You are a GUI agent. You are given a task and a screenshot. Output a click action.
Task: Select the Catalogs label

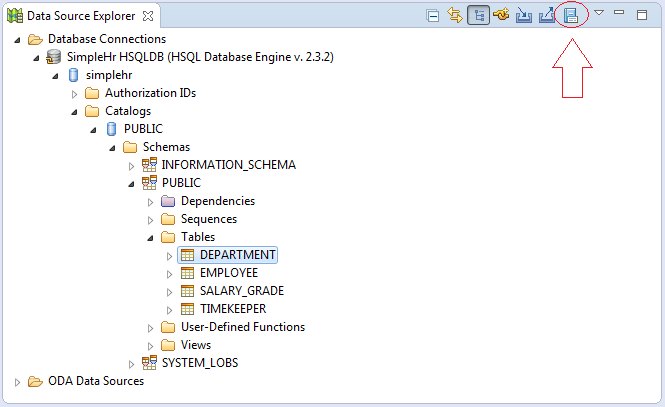click(128, 111)
